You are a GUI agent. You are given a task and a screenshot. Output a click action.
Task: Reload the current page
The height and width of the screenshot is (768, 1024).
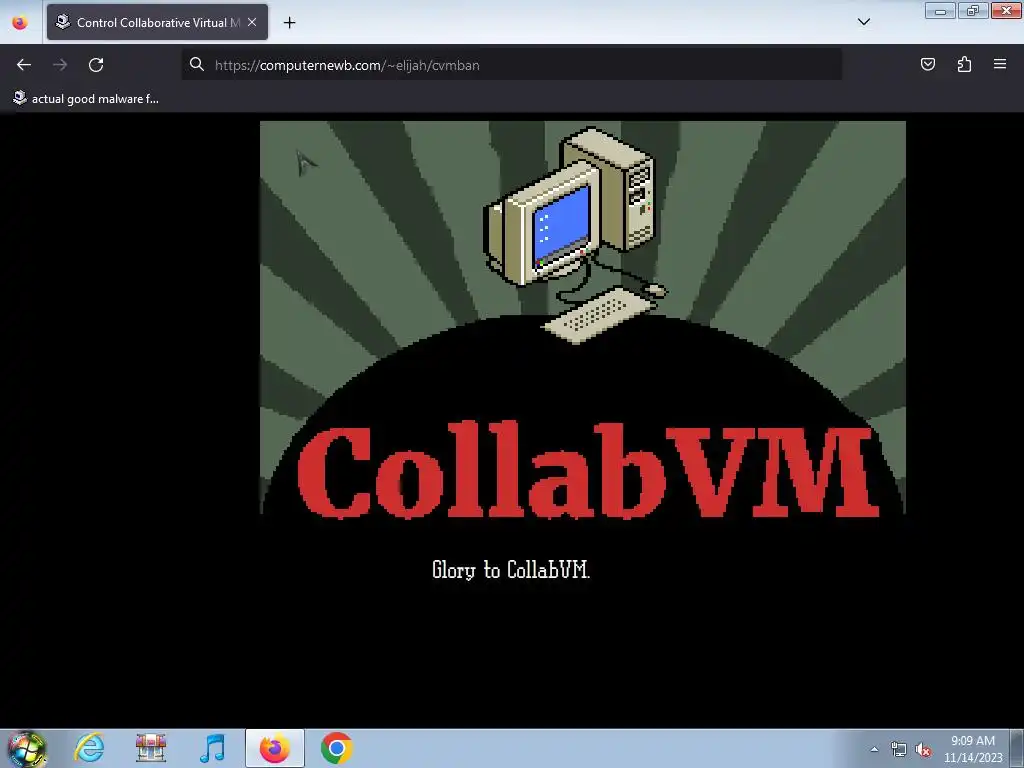pos(96,65)
